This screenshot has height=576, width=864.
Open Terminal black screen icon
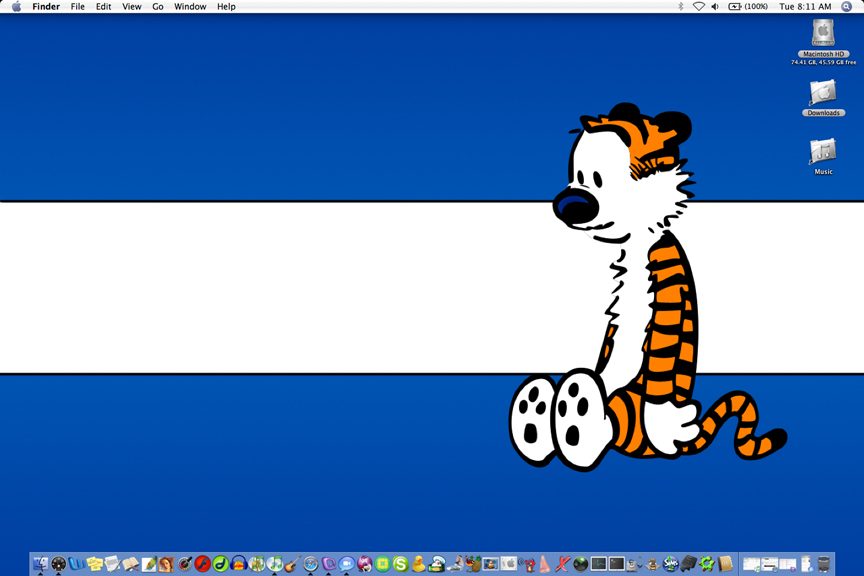point(617,564)
